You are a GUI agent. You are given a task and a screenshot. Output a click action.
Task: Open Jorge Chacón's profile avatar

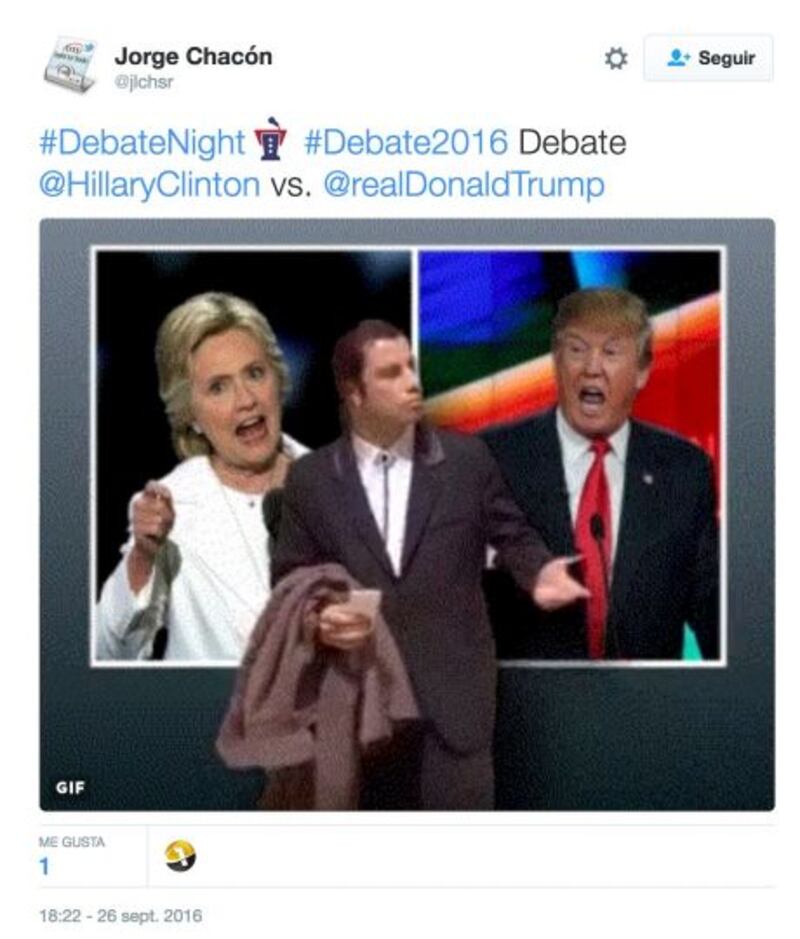coord(70,65)
